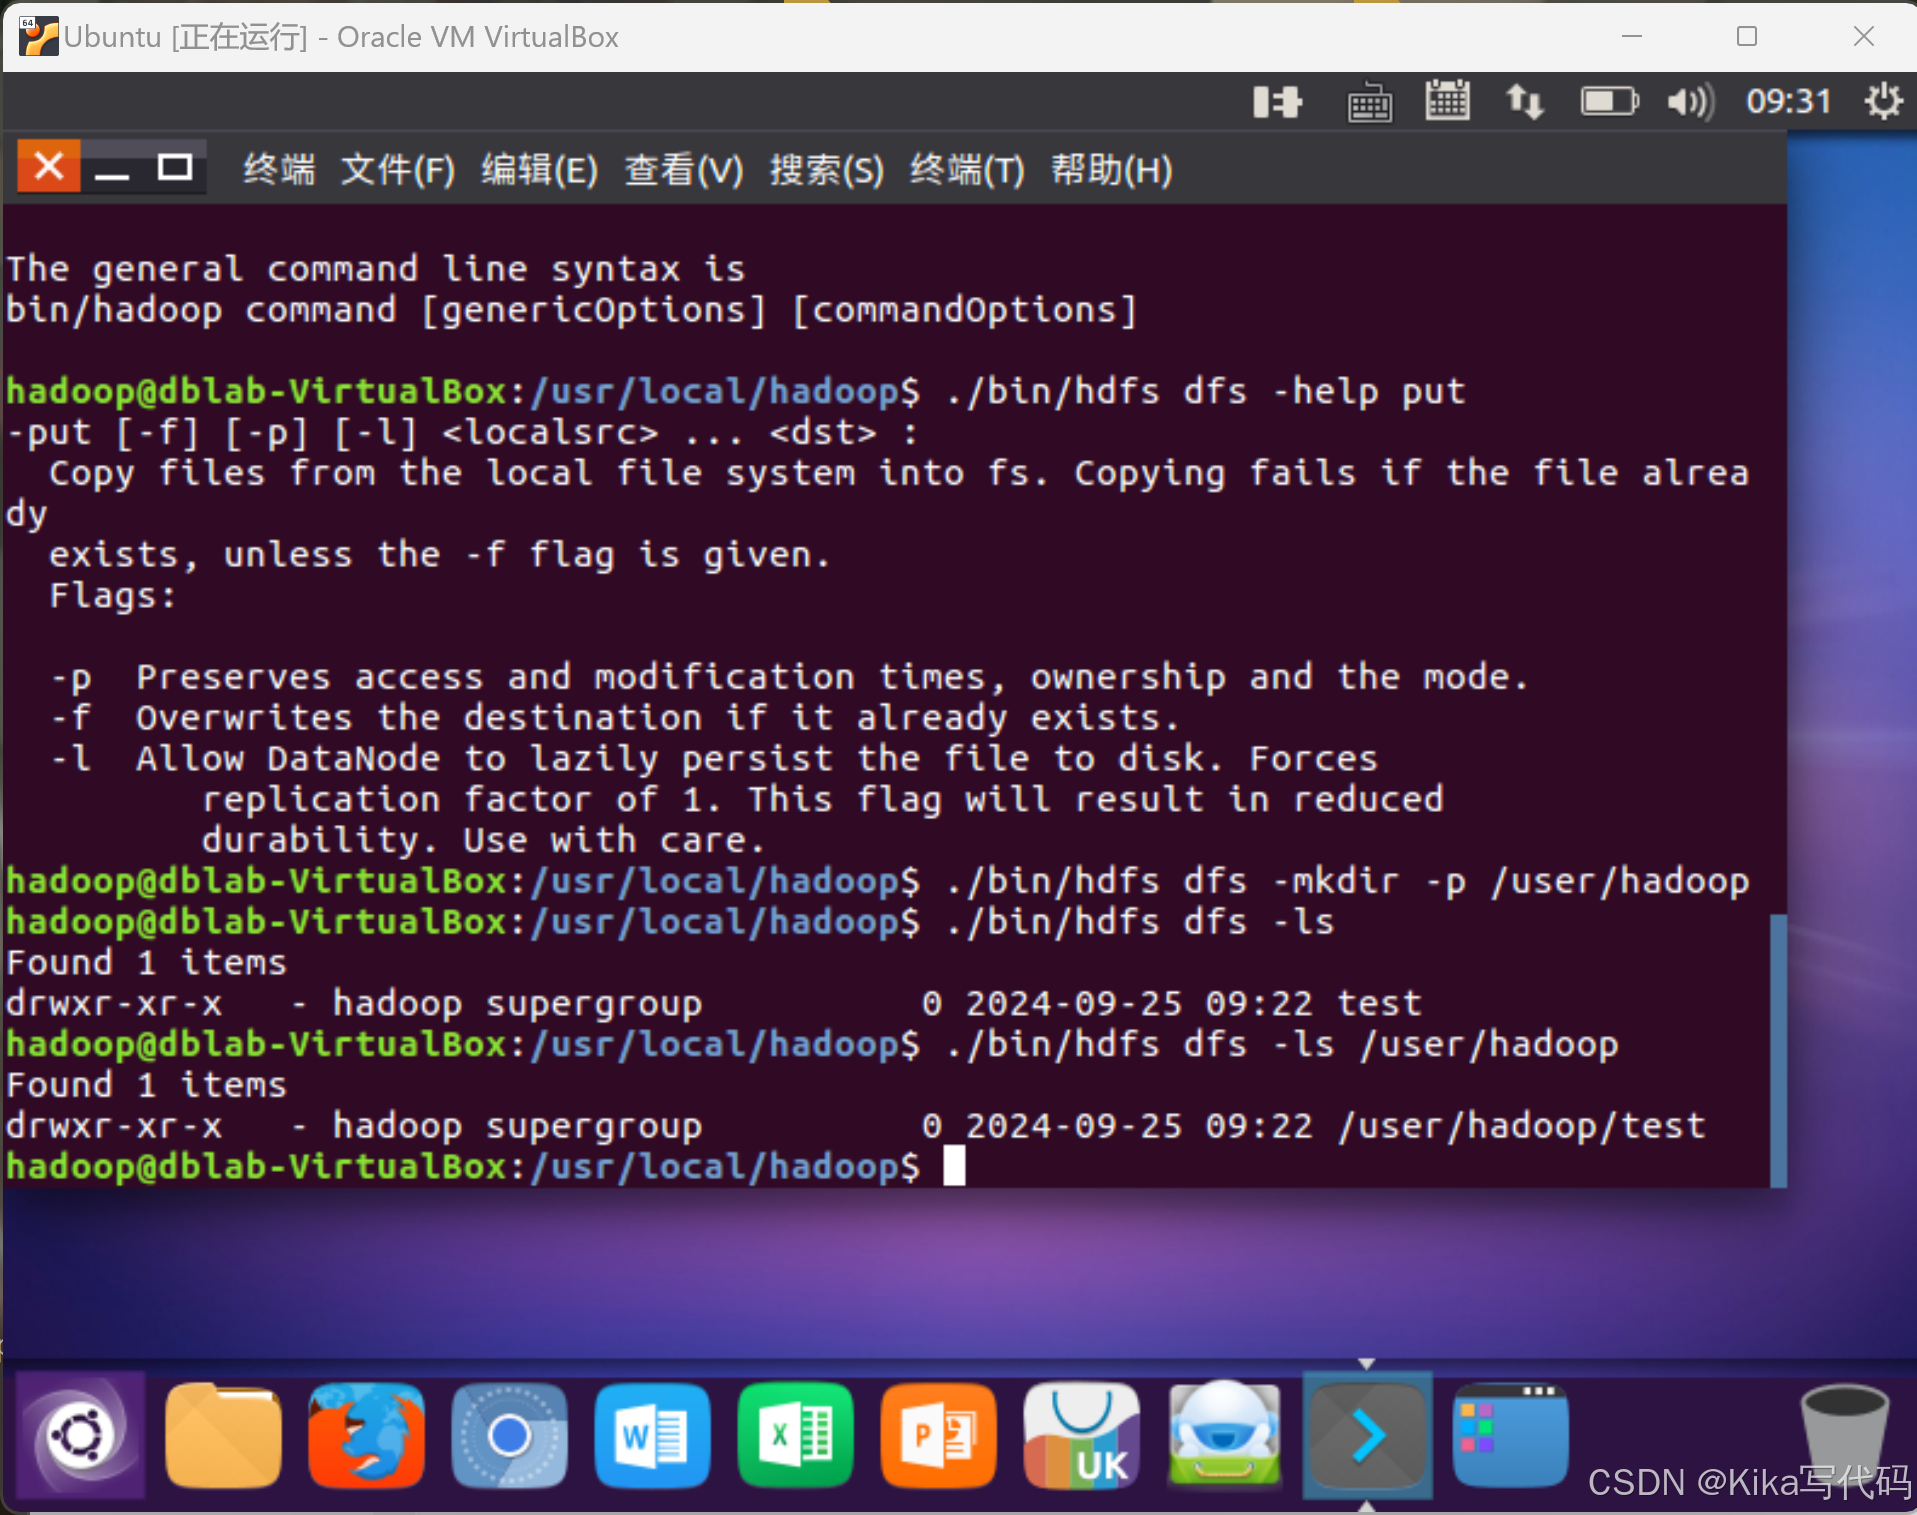Open the Ubuntu Kylin Software Center

click(1081, 1435)
